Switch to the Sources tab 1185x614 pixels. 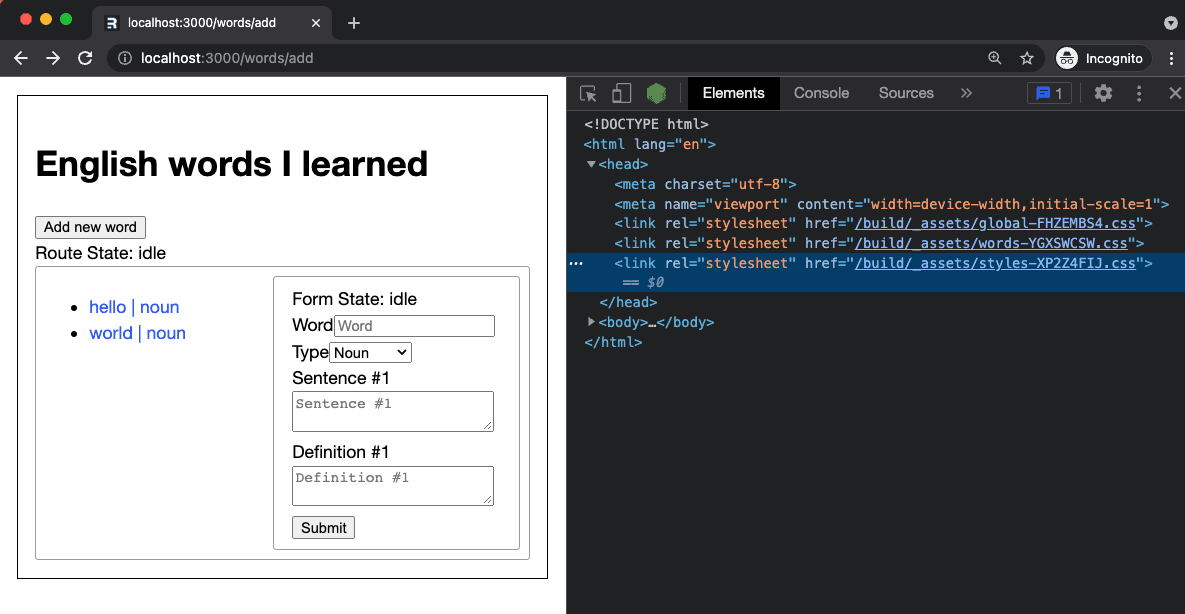coord(905,93)
